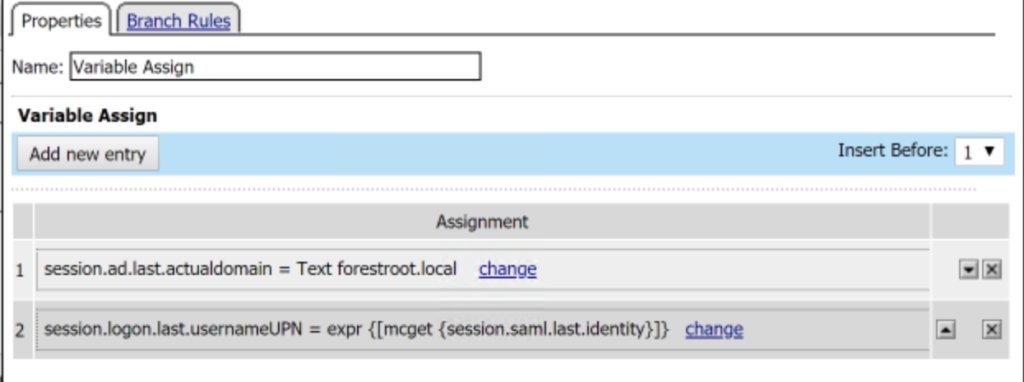Open the Branch Rules tab
The width and height of the screenshot is (1024, 382).
coord(178,21)
